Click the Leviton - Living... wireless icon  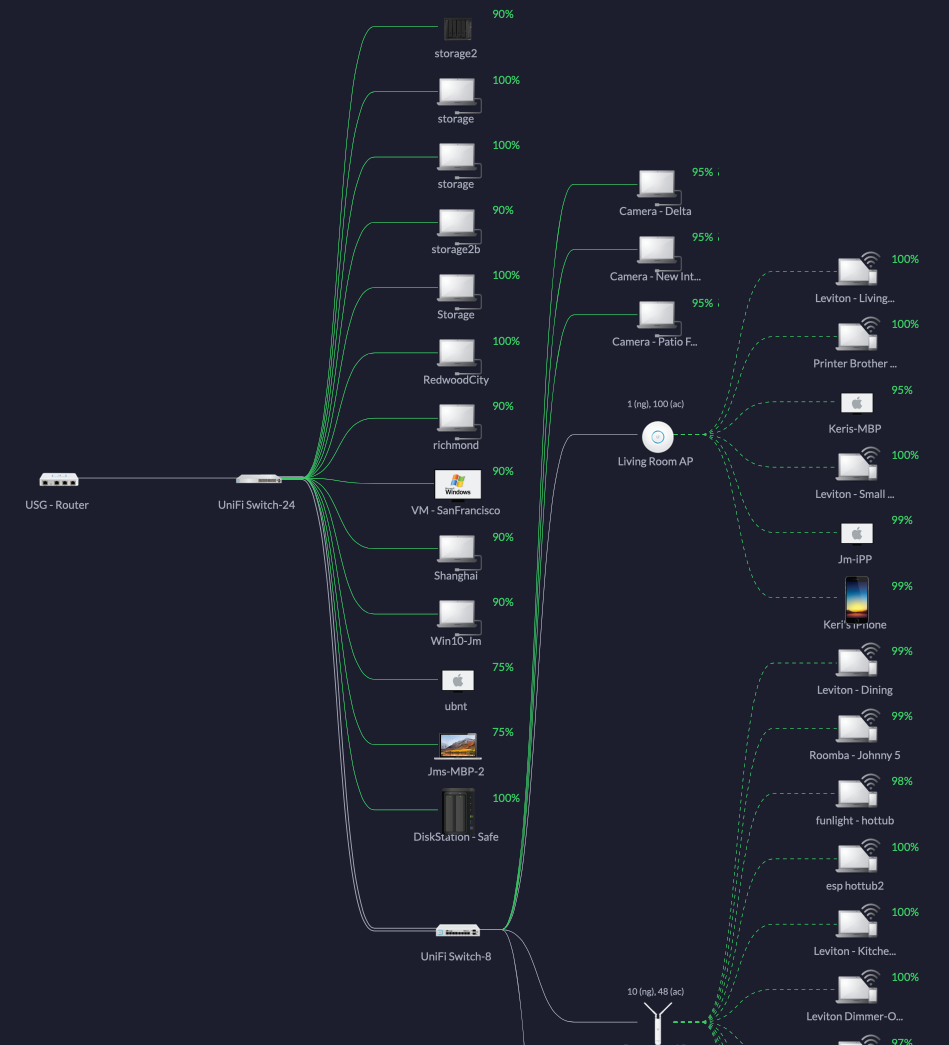click(859, 269)
